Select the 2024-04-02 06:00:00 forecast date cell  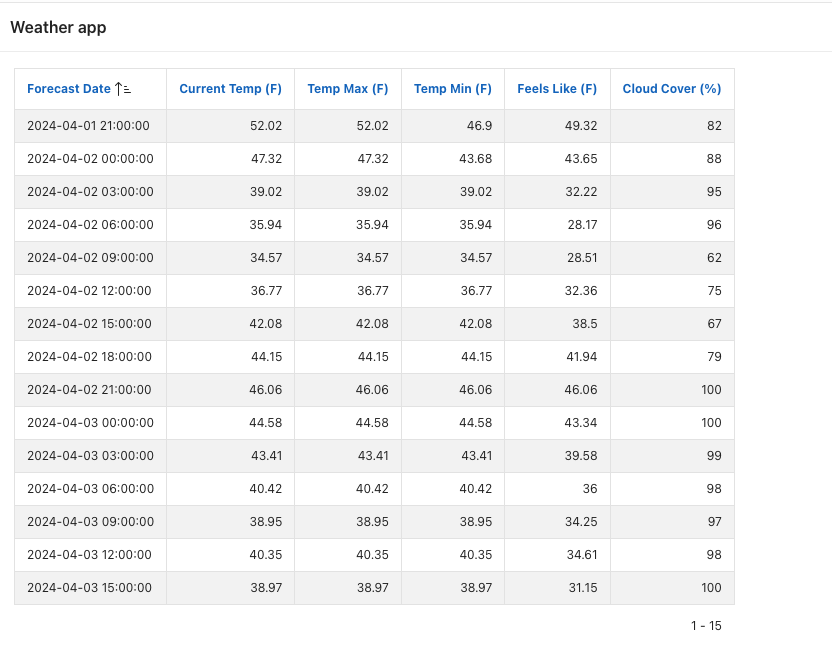pyautogui.click(x=90, y=225)
